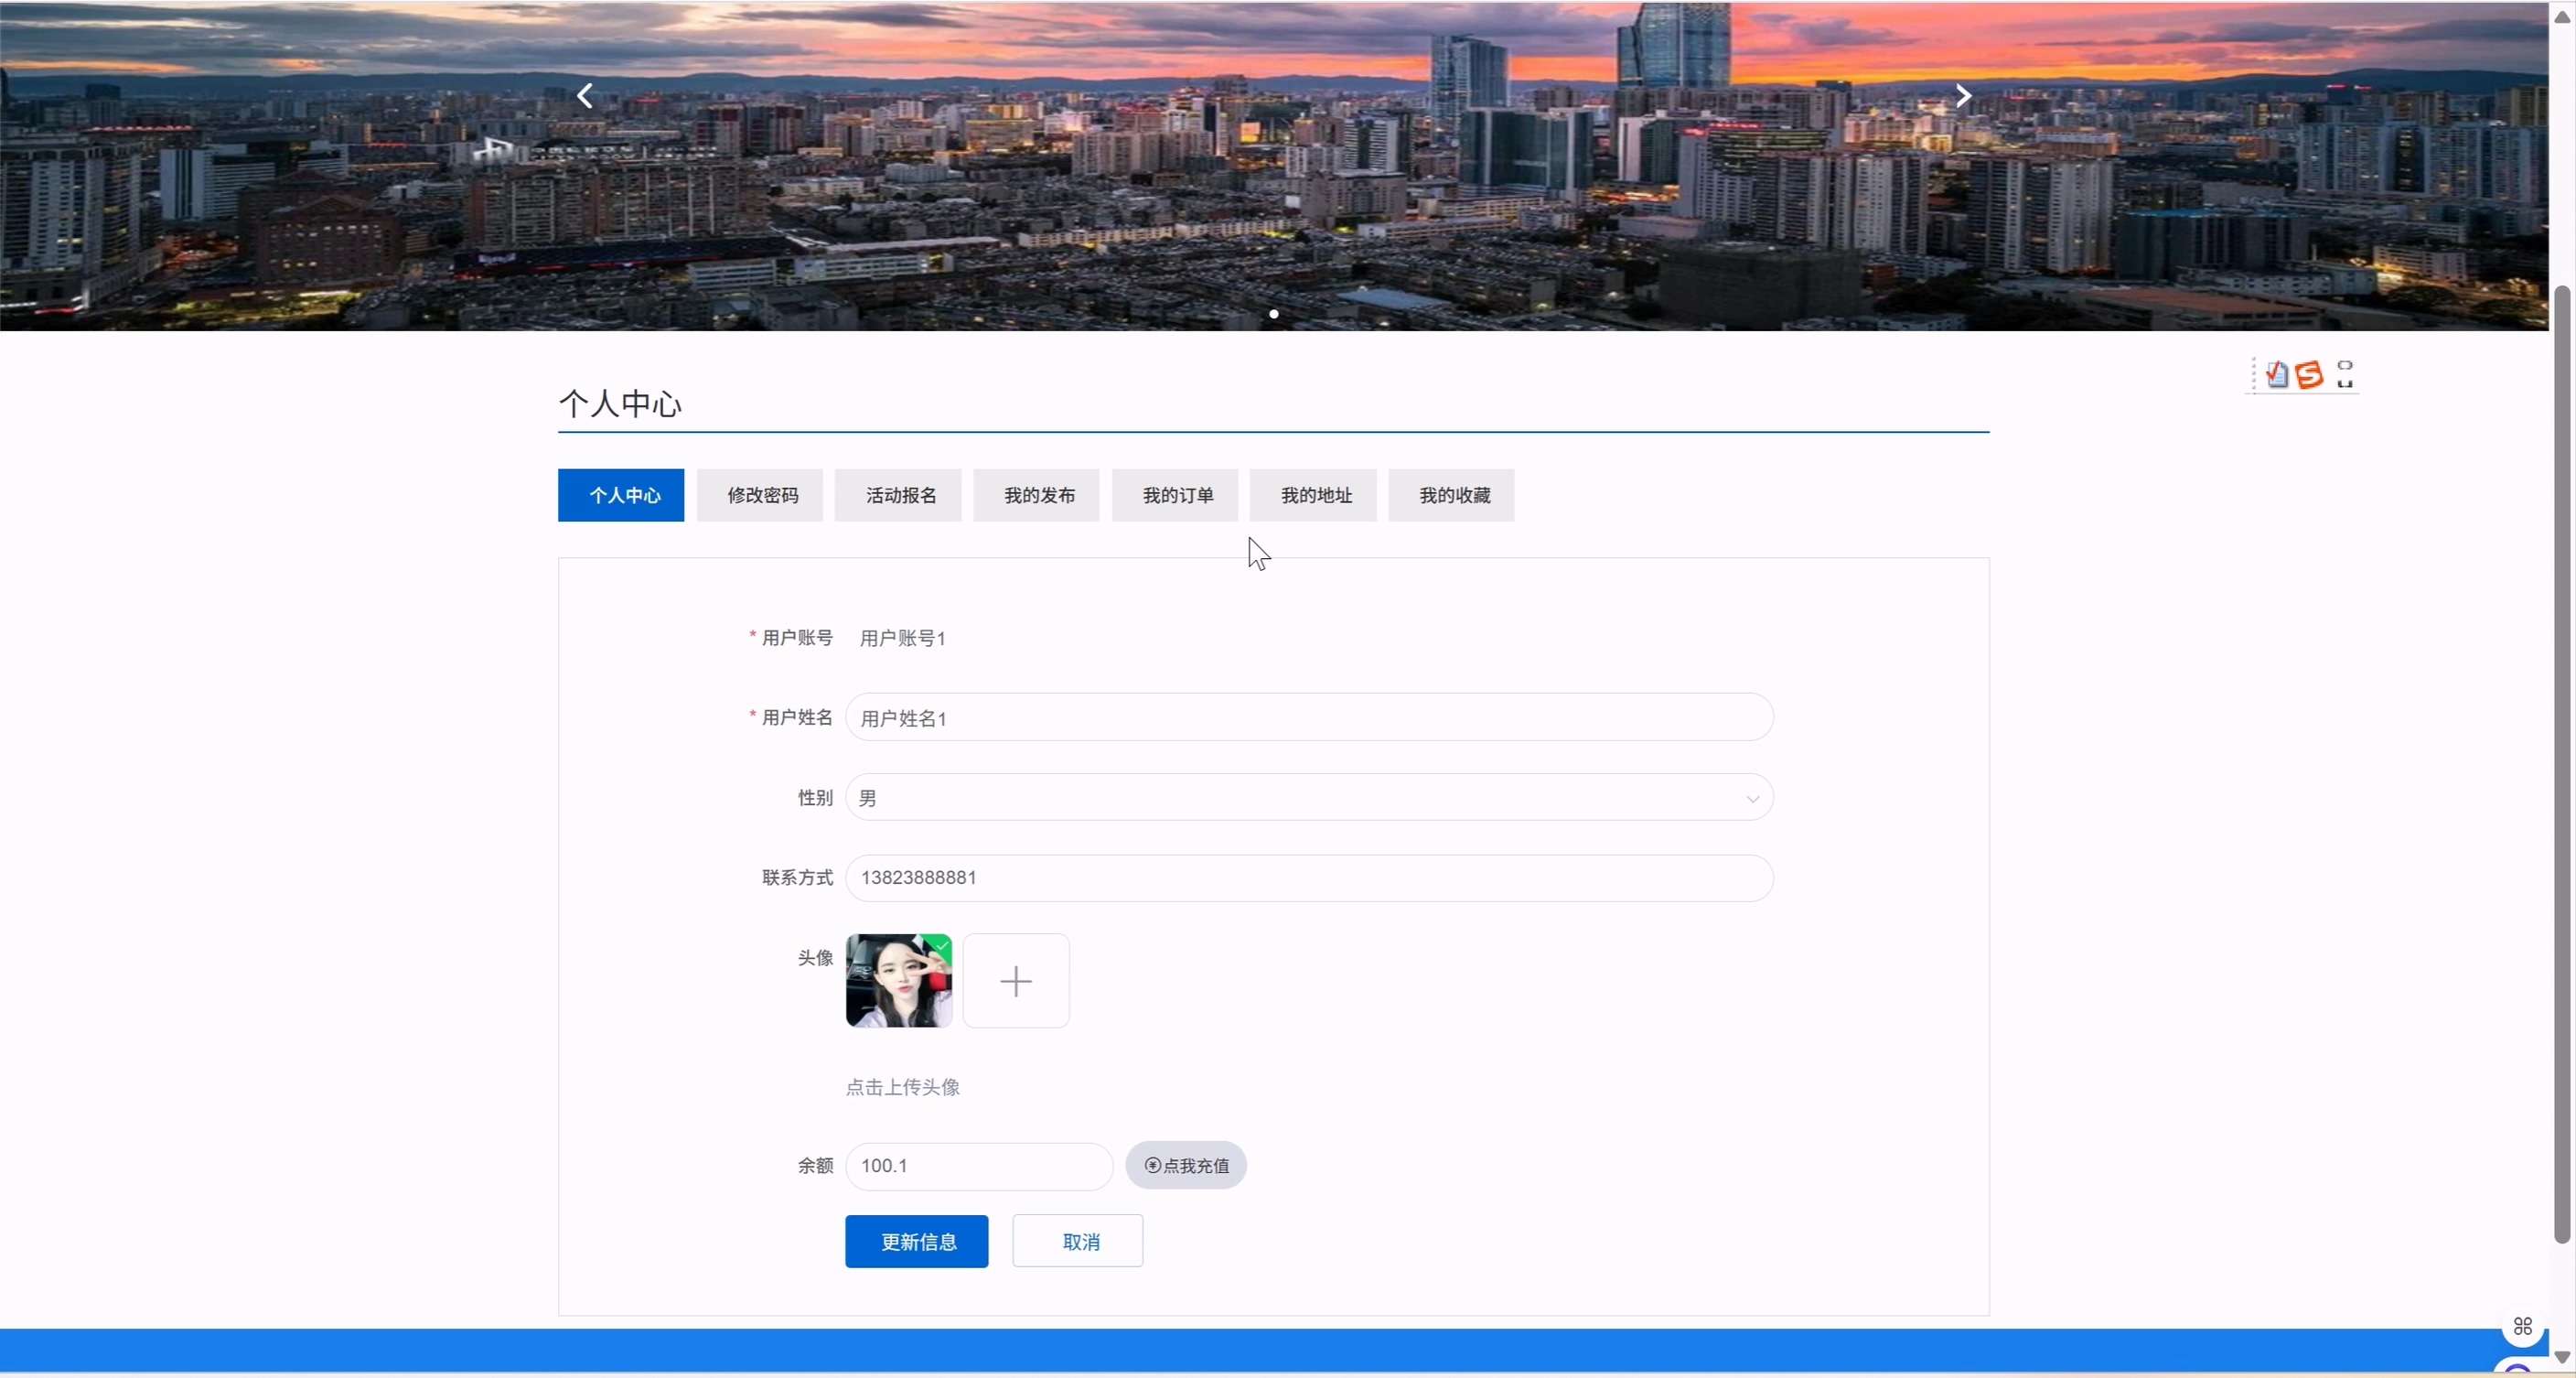This screenshot has height=1378, width=2576.
Task: Switch to the 修改密码 tab
Action: pos(760,496)
